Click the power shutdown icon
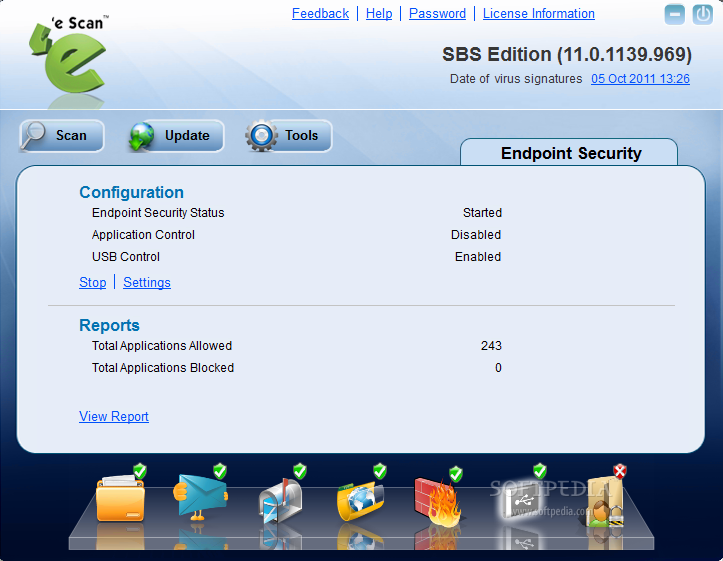This screenshot has width=723, height=561. pyautogui.click(x=703, y=15)
